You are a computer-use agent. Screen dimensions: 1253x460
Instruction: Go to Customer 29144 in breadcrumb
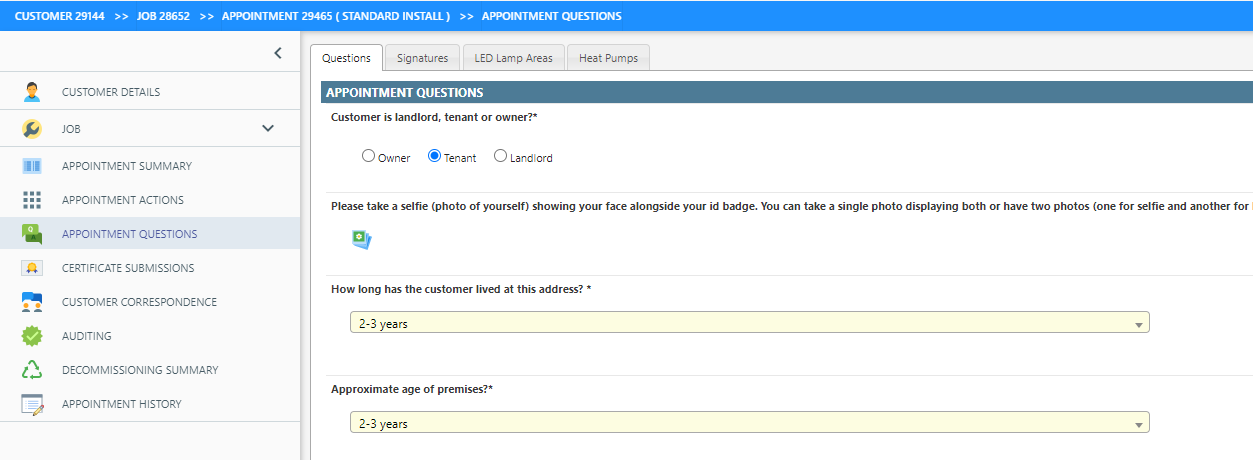pos(58,16)
